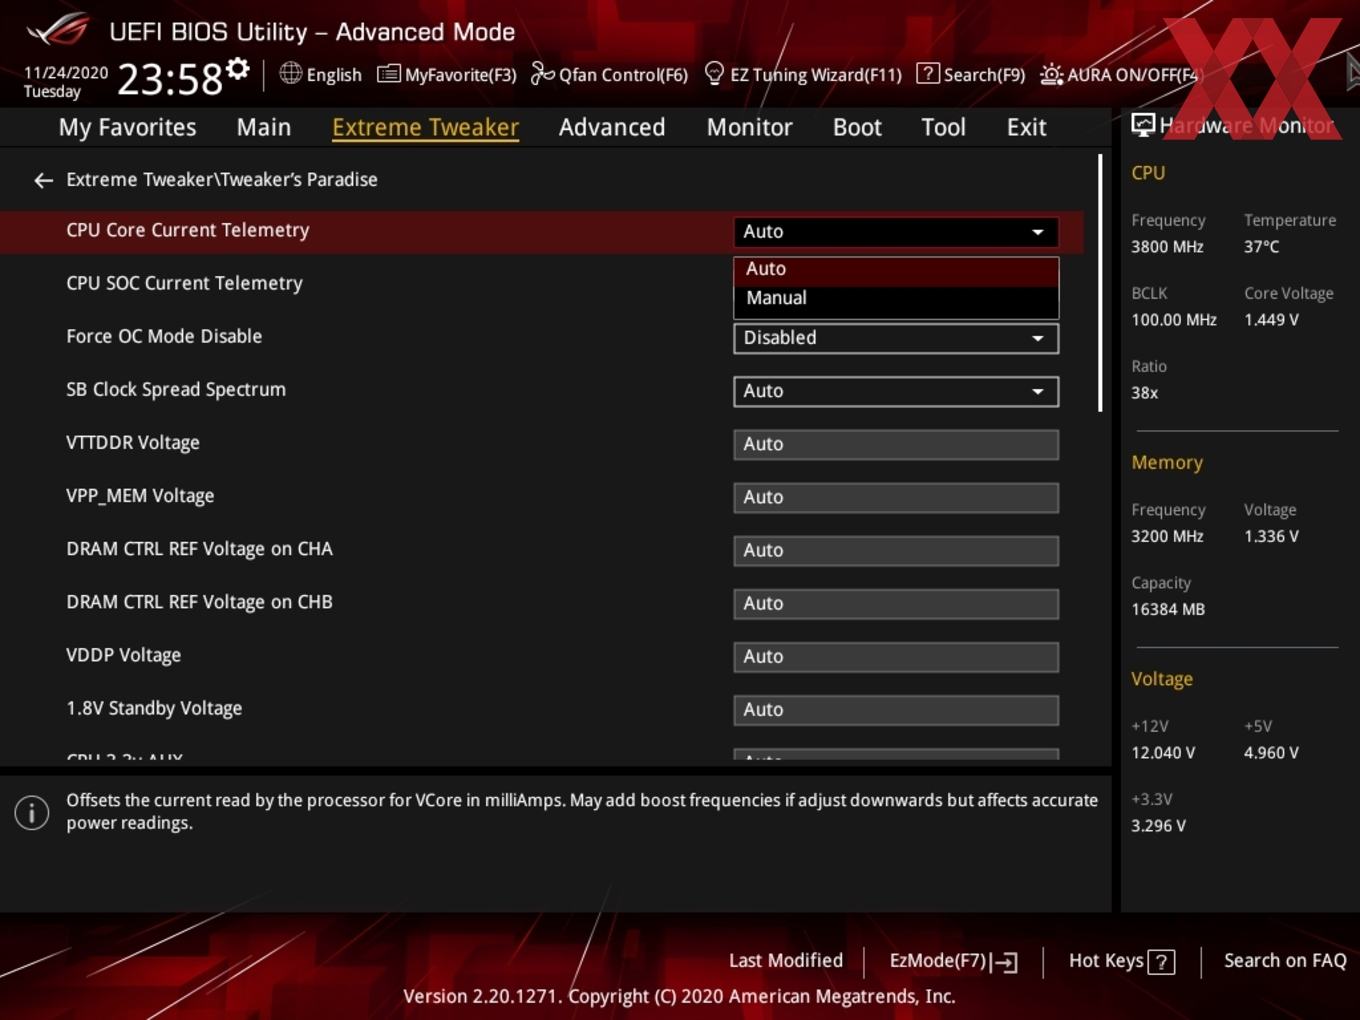Click the Core Voltage 1.449 V value

1271,320
